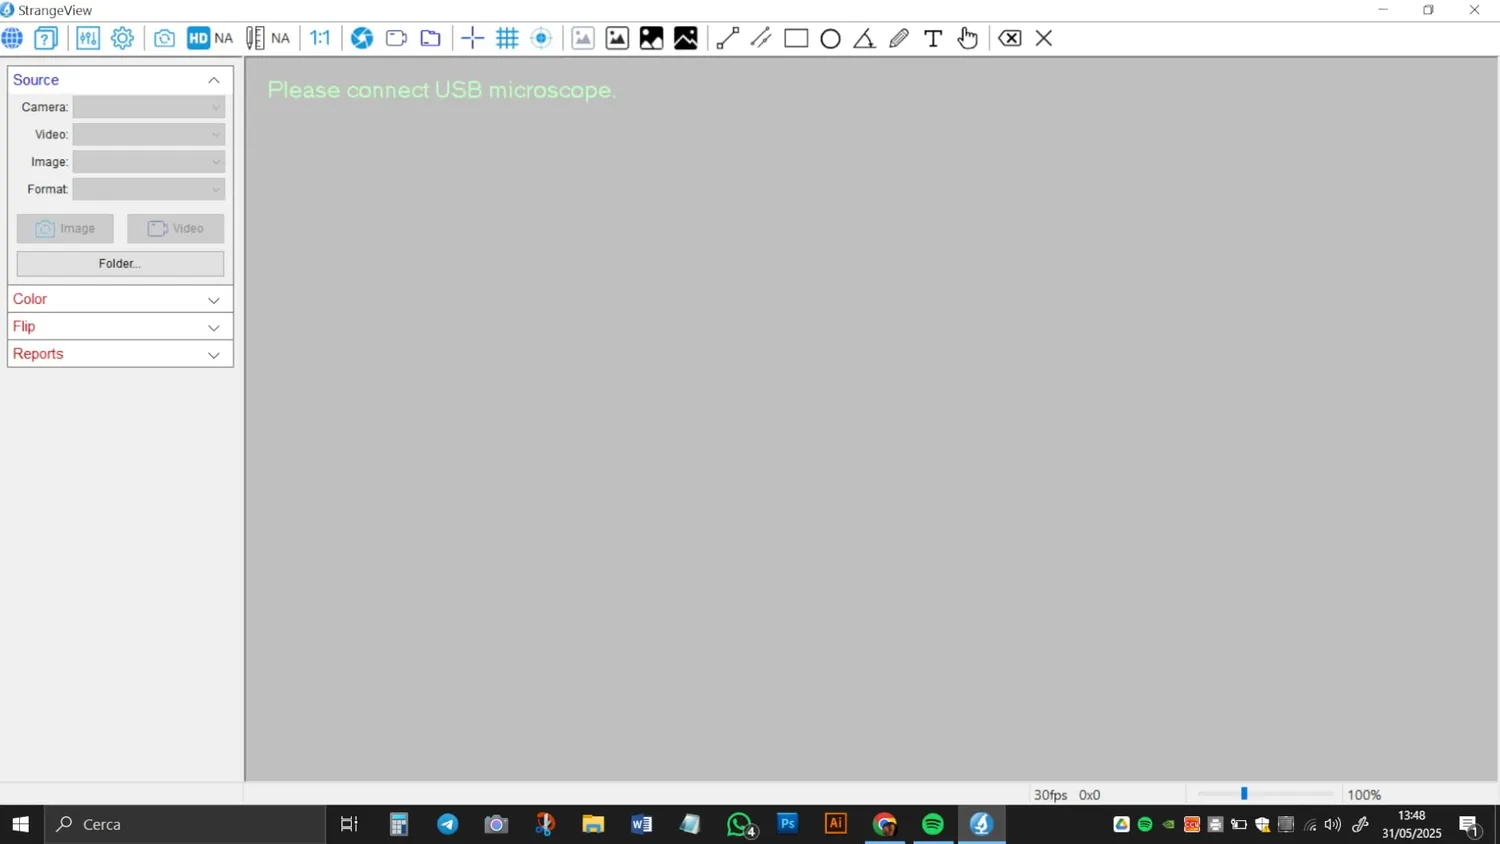
Task: Select the pencil freehand tool
Action: [899, 39]
